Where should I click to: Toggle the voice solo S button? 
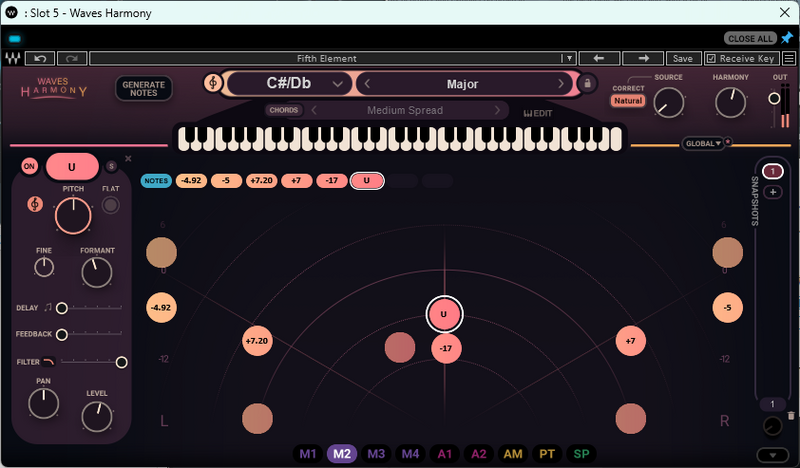tap(111, 166)
